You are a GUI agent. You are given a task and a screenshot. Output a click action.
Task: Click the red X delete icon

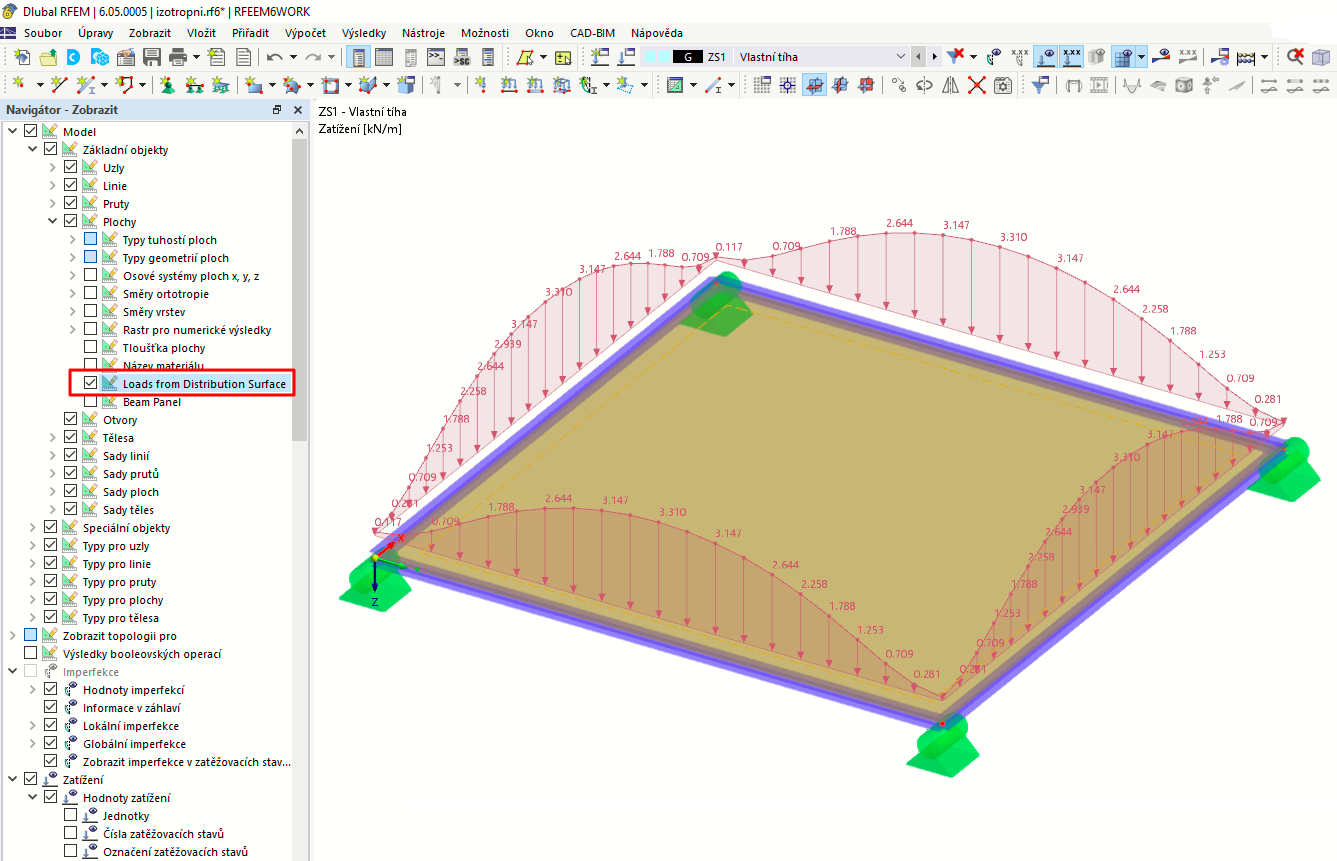click(976, 85)
